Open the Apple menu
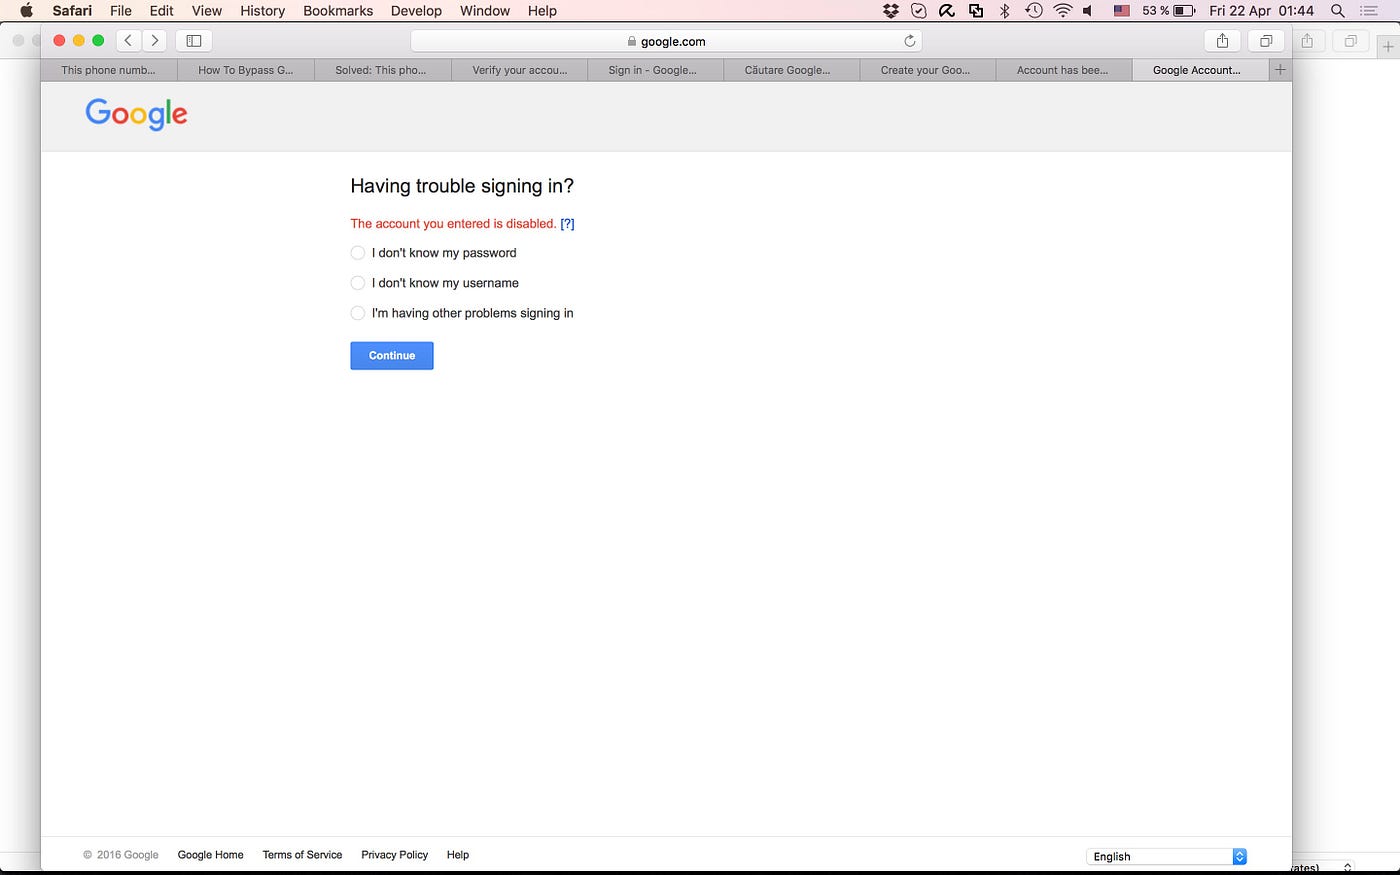 click(x=27, y=11)
